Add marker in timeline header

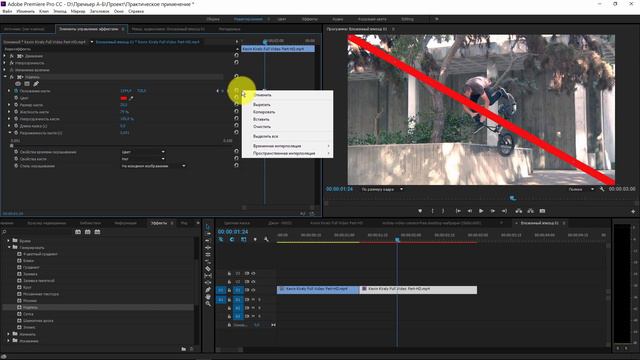coord(255,240)
